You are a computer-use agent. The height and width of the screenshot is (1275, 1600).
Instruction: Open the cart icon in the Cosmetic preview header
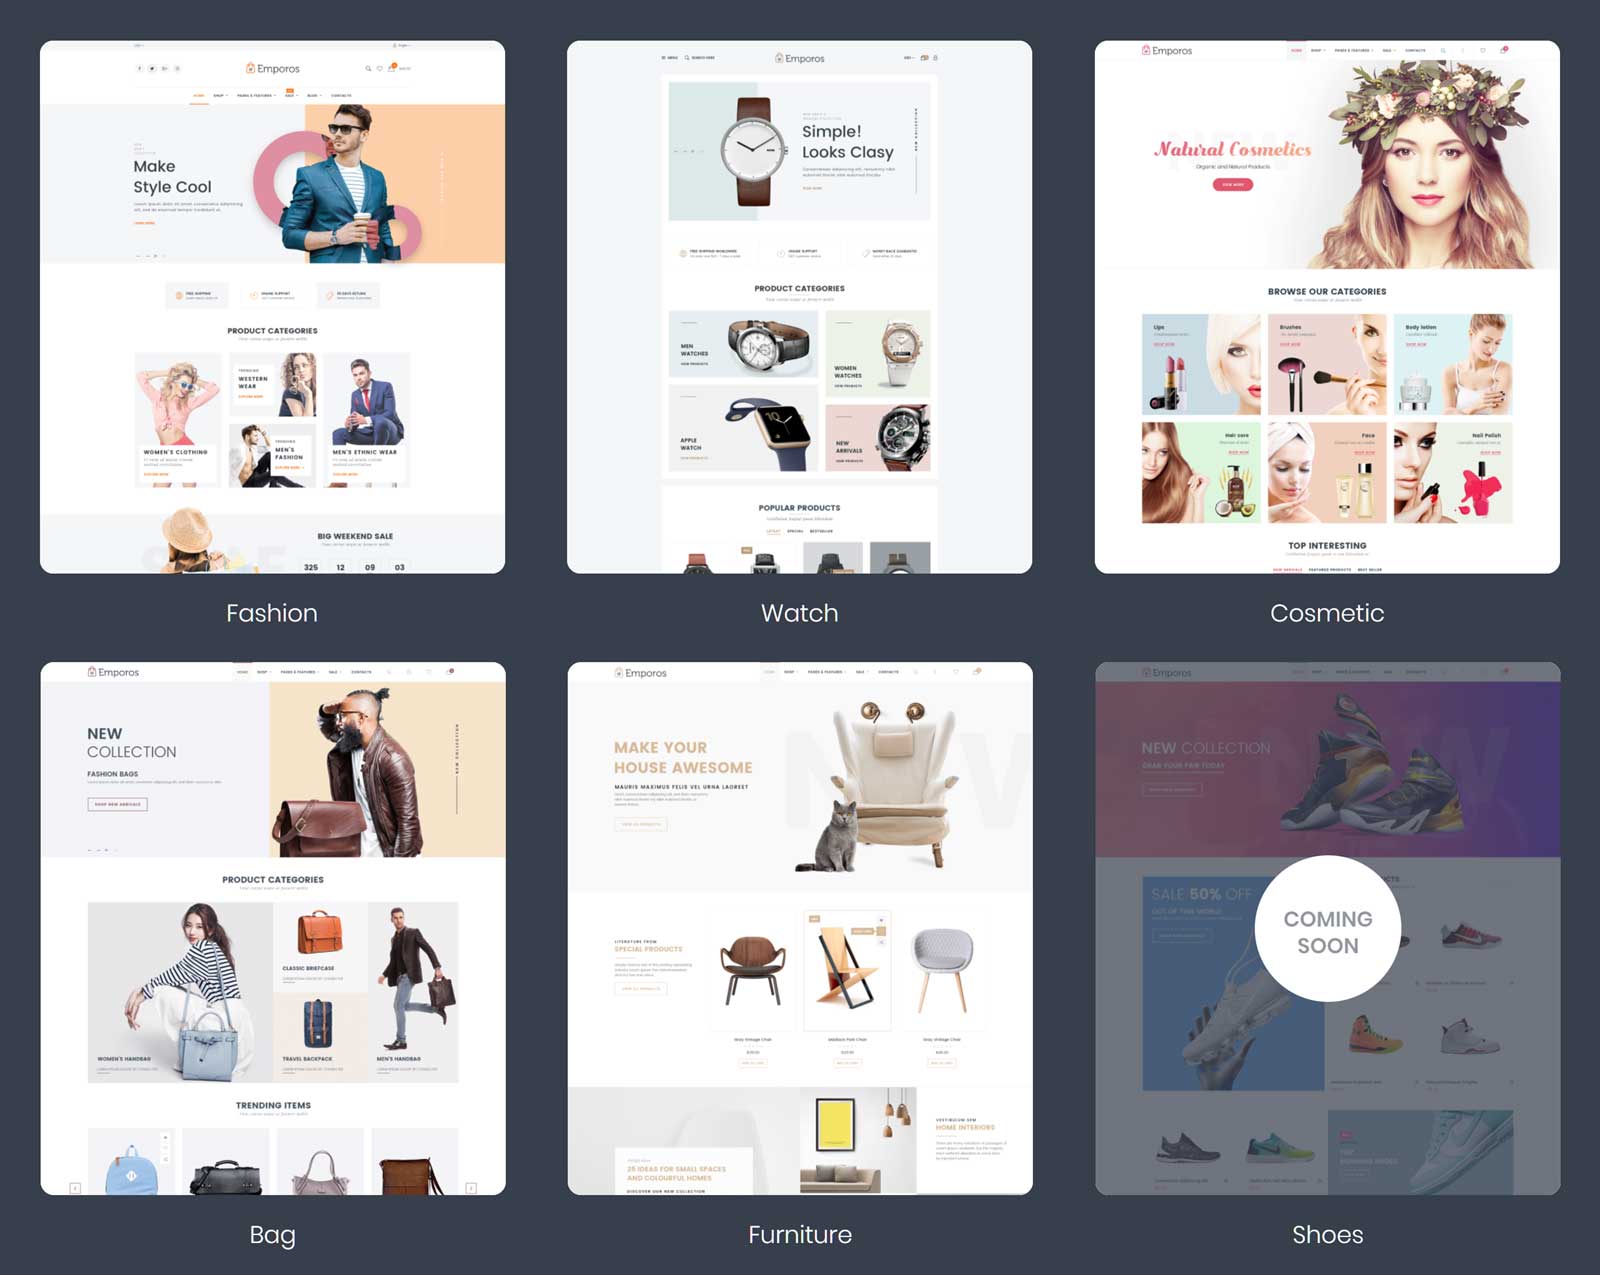(1503, 49)
